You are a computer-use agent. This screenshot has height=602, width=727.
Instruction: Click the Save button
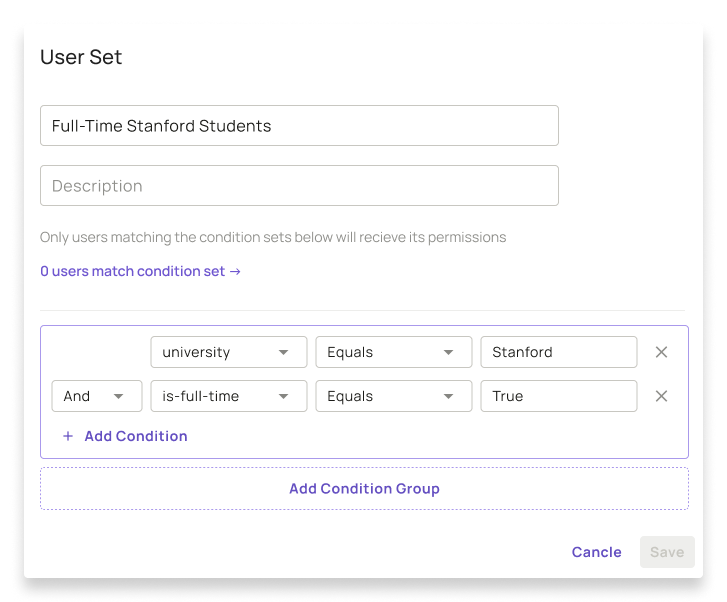pos(667,552)
